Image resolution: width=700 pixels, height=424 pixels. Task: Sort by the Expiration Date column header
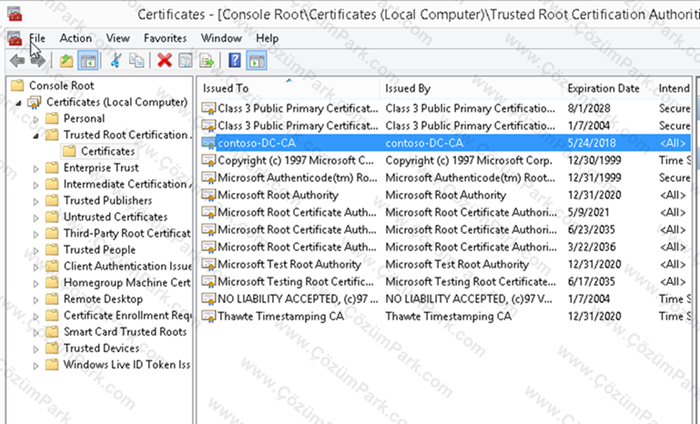tap(608, 88)
